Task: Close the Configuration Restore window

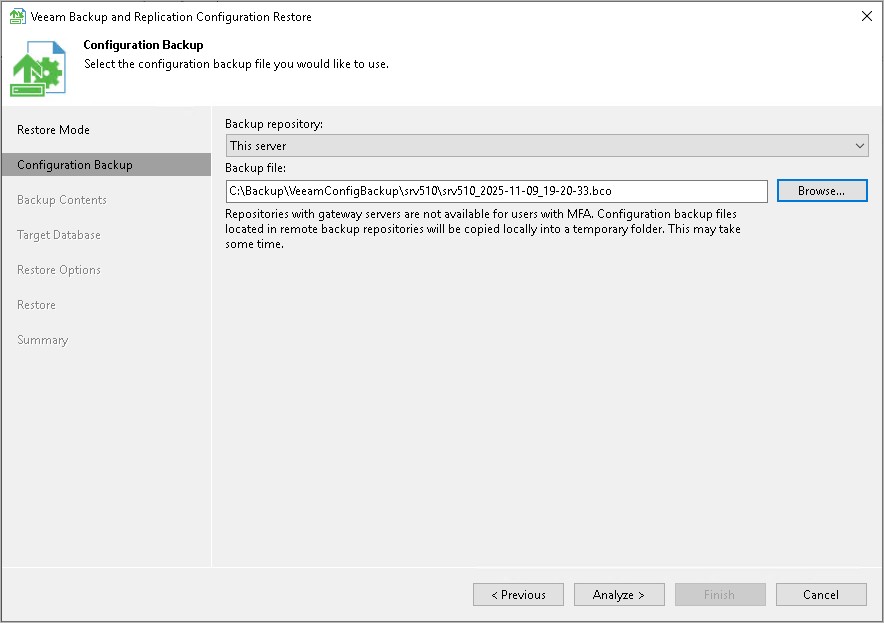Action: click(x=865, y=16)
